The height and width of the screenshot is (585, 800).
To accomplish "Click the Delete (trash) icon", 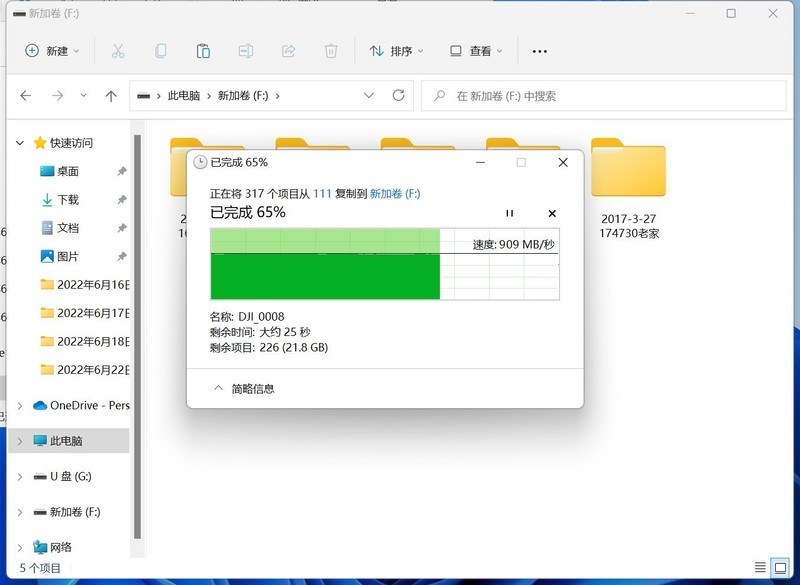I will [331, 51].
